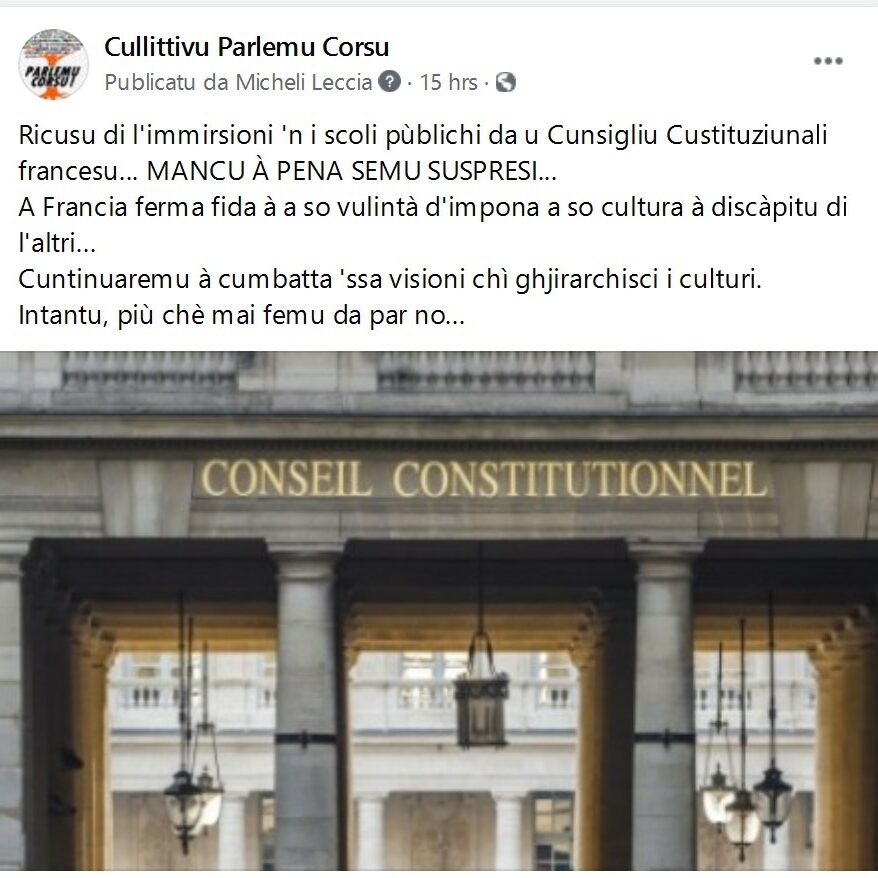Click the MANCU À PENA SEMU SUSPRESI text

[351, 171]
